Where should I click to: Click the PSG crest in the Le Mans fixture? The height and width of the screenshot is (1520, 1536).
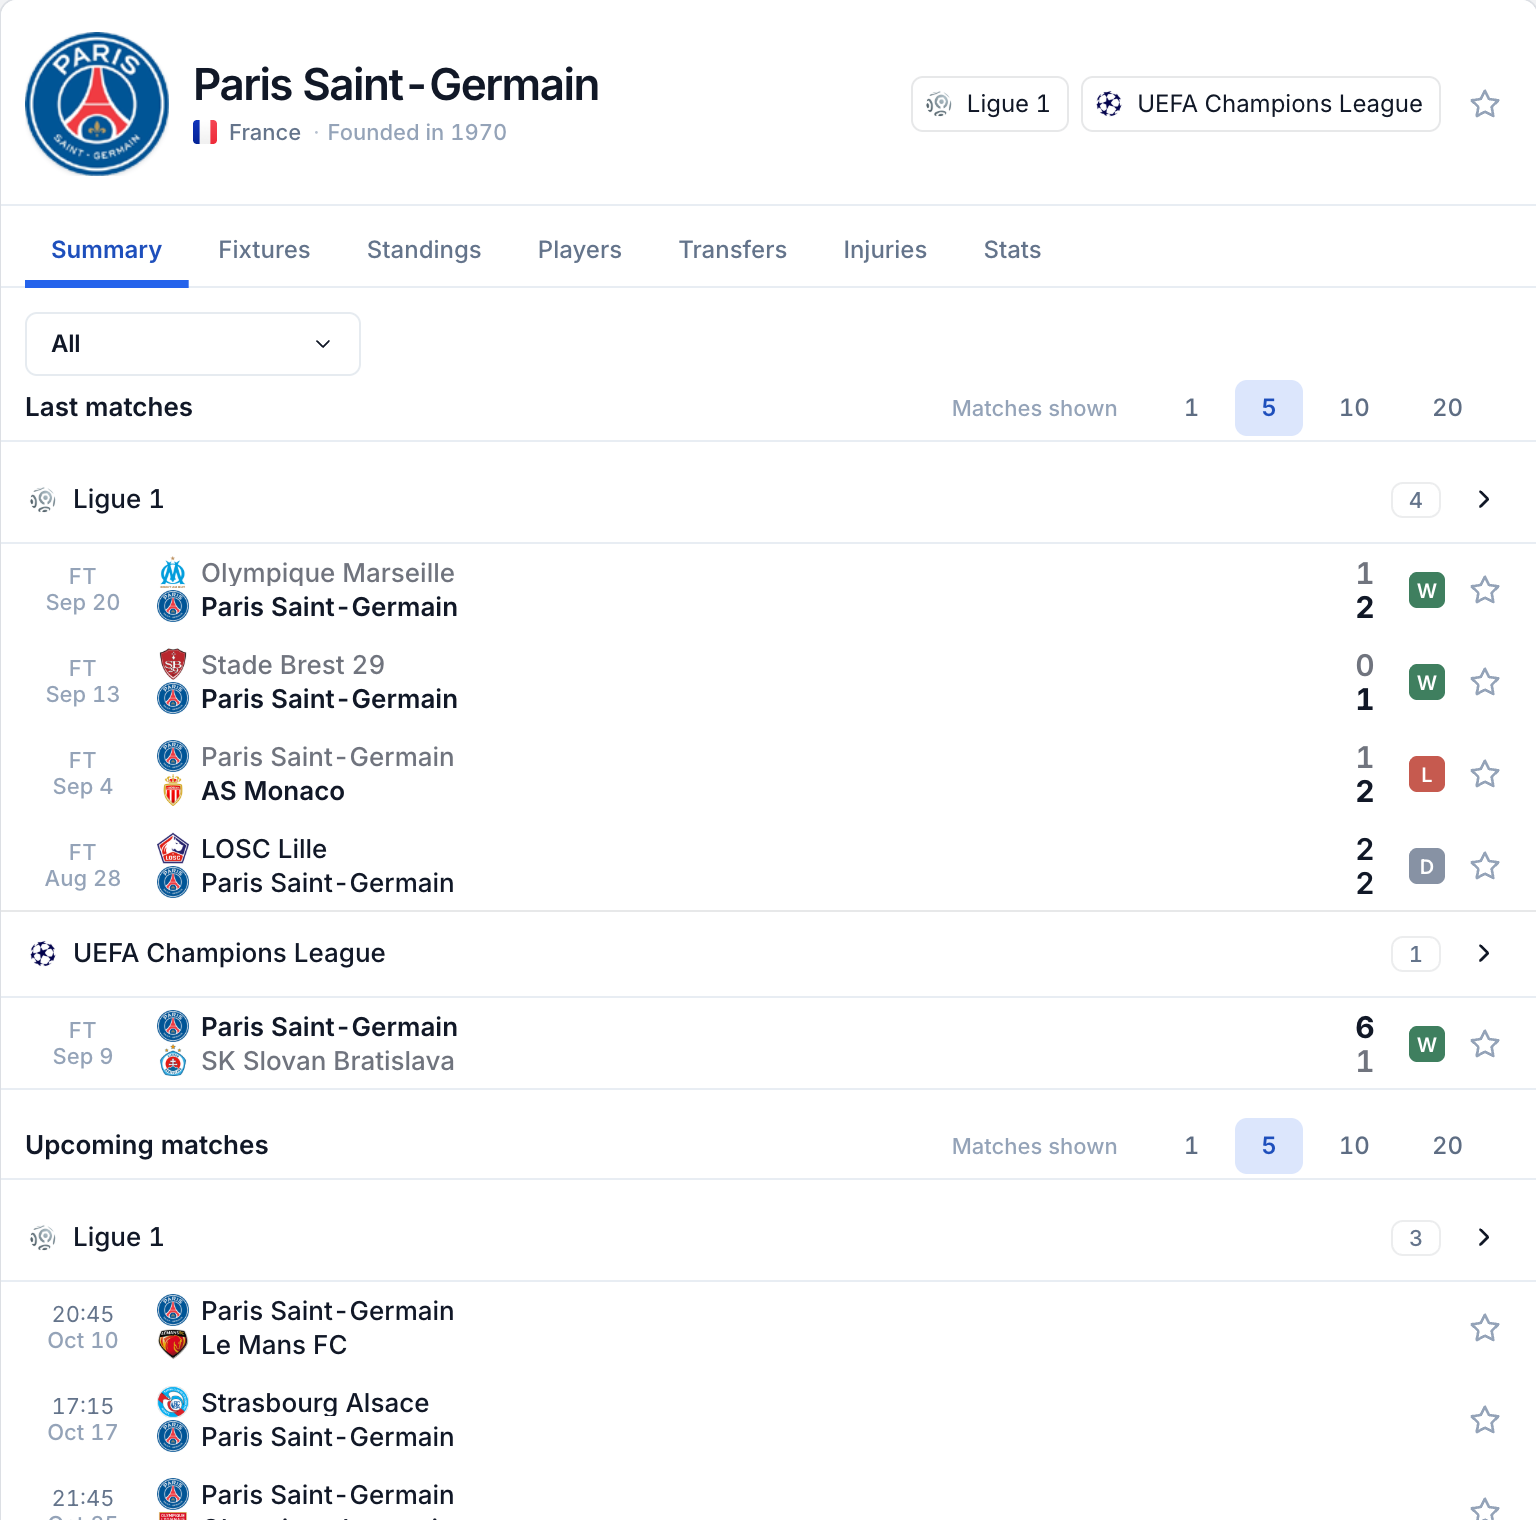[x=173, y=1311]
